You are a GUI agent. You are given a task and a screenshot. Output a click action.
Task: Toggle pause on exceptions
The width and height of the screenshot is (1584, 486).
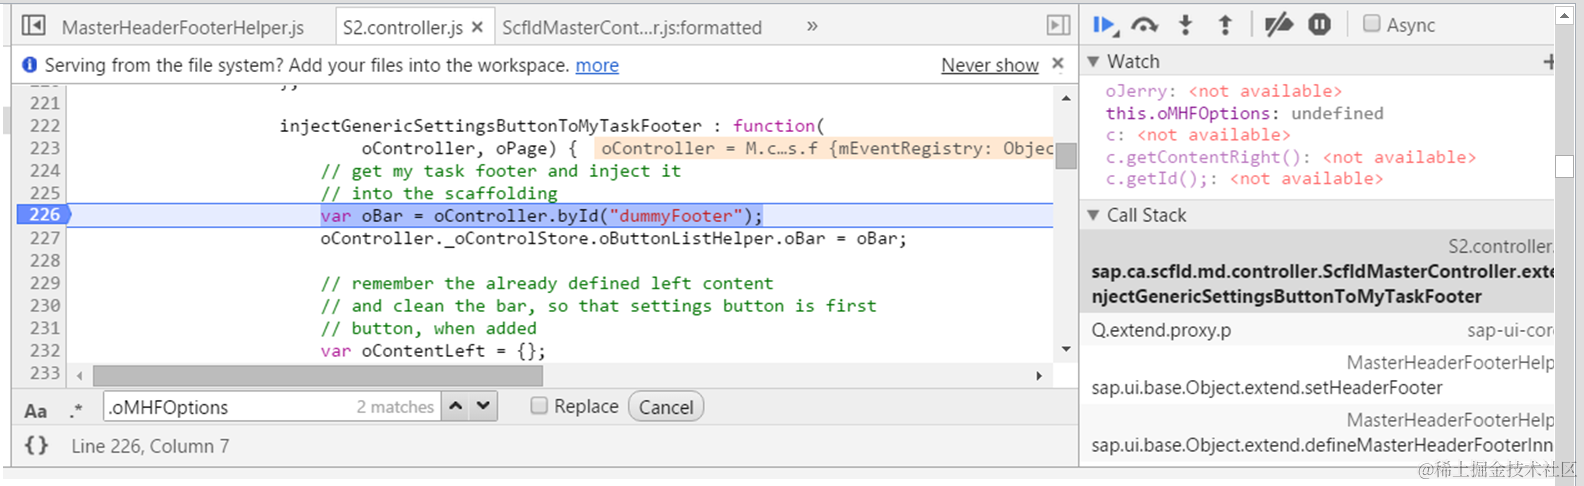point(1320,25)
